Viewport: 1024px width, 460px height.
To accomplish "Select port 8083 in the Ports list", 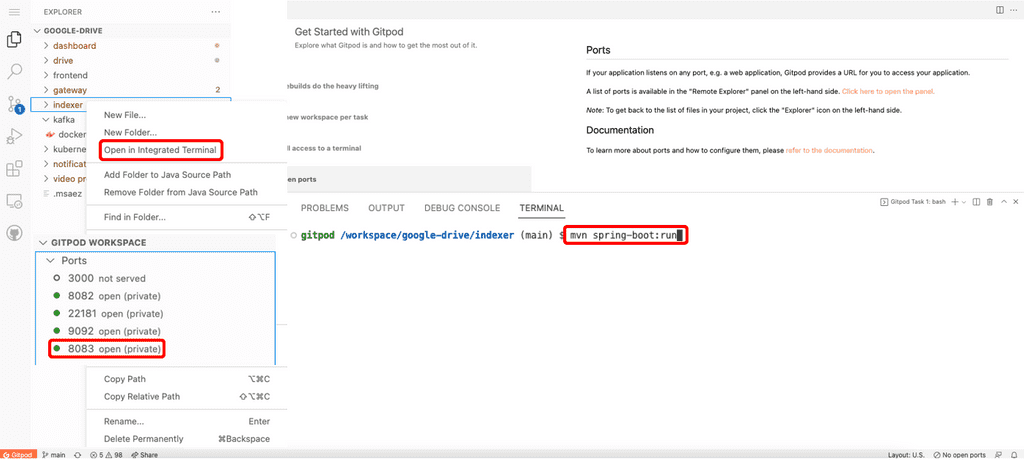I will (113, 349).
